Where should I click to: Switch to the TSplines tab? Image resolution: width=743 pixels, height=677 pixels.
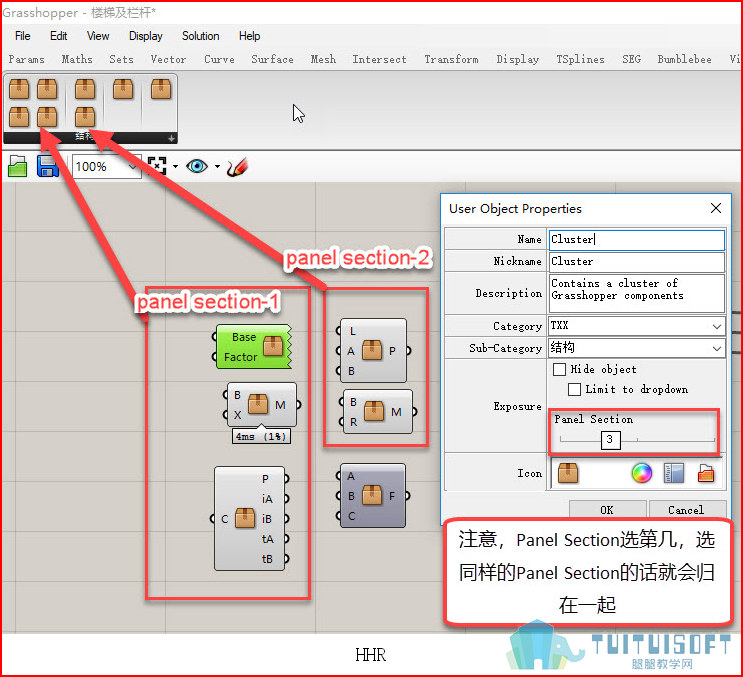(580, 59)
